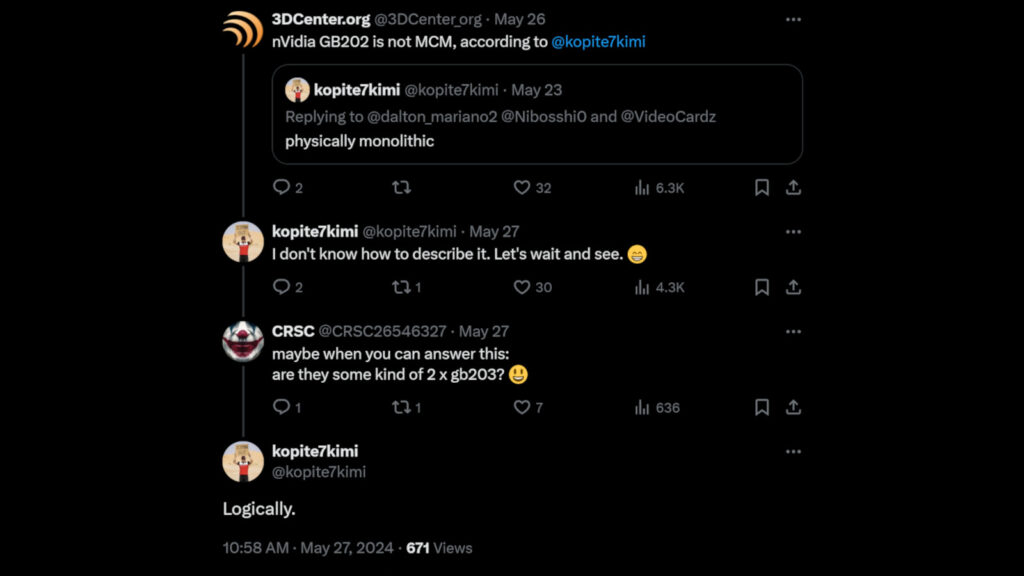Open more menu on "Logically." tweet
This screenshot has height=576, width=1024.
tap(793, 451)
